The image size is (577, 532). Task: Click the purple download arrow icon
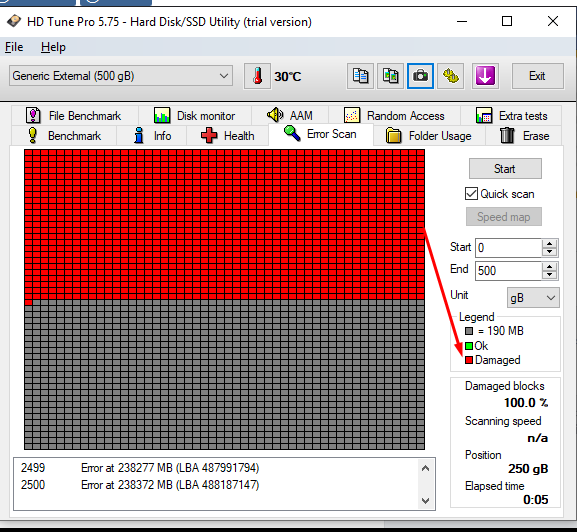[x=485, y=76]
